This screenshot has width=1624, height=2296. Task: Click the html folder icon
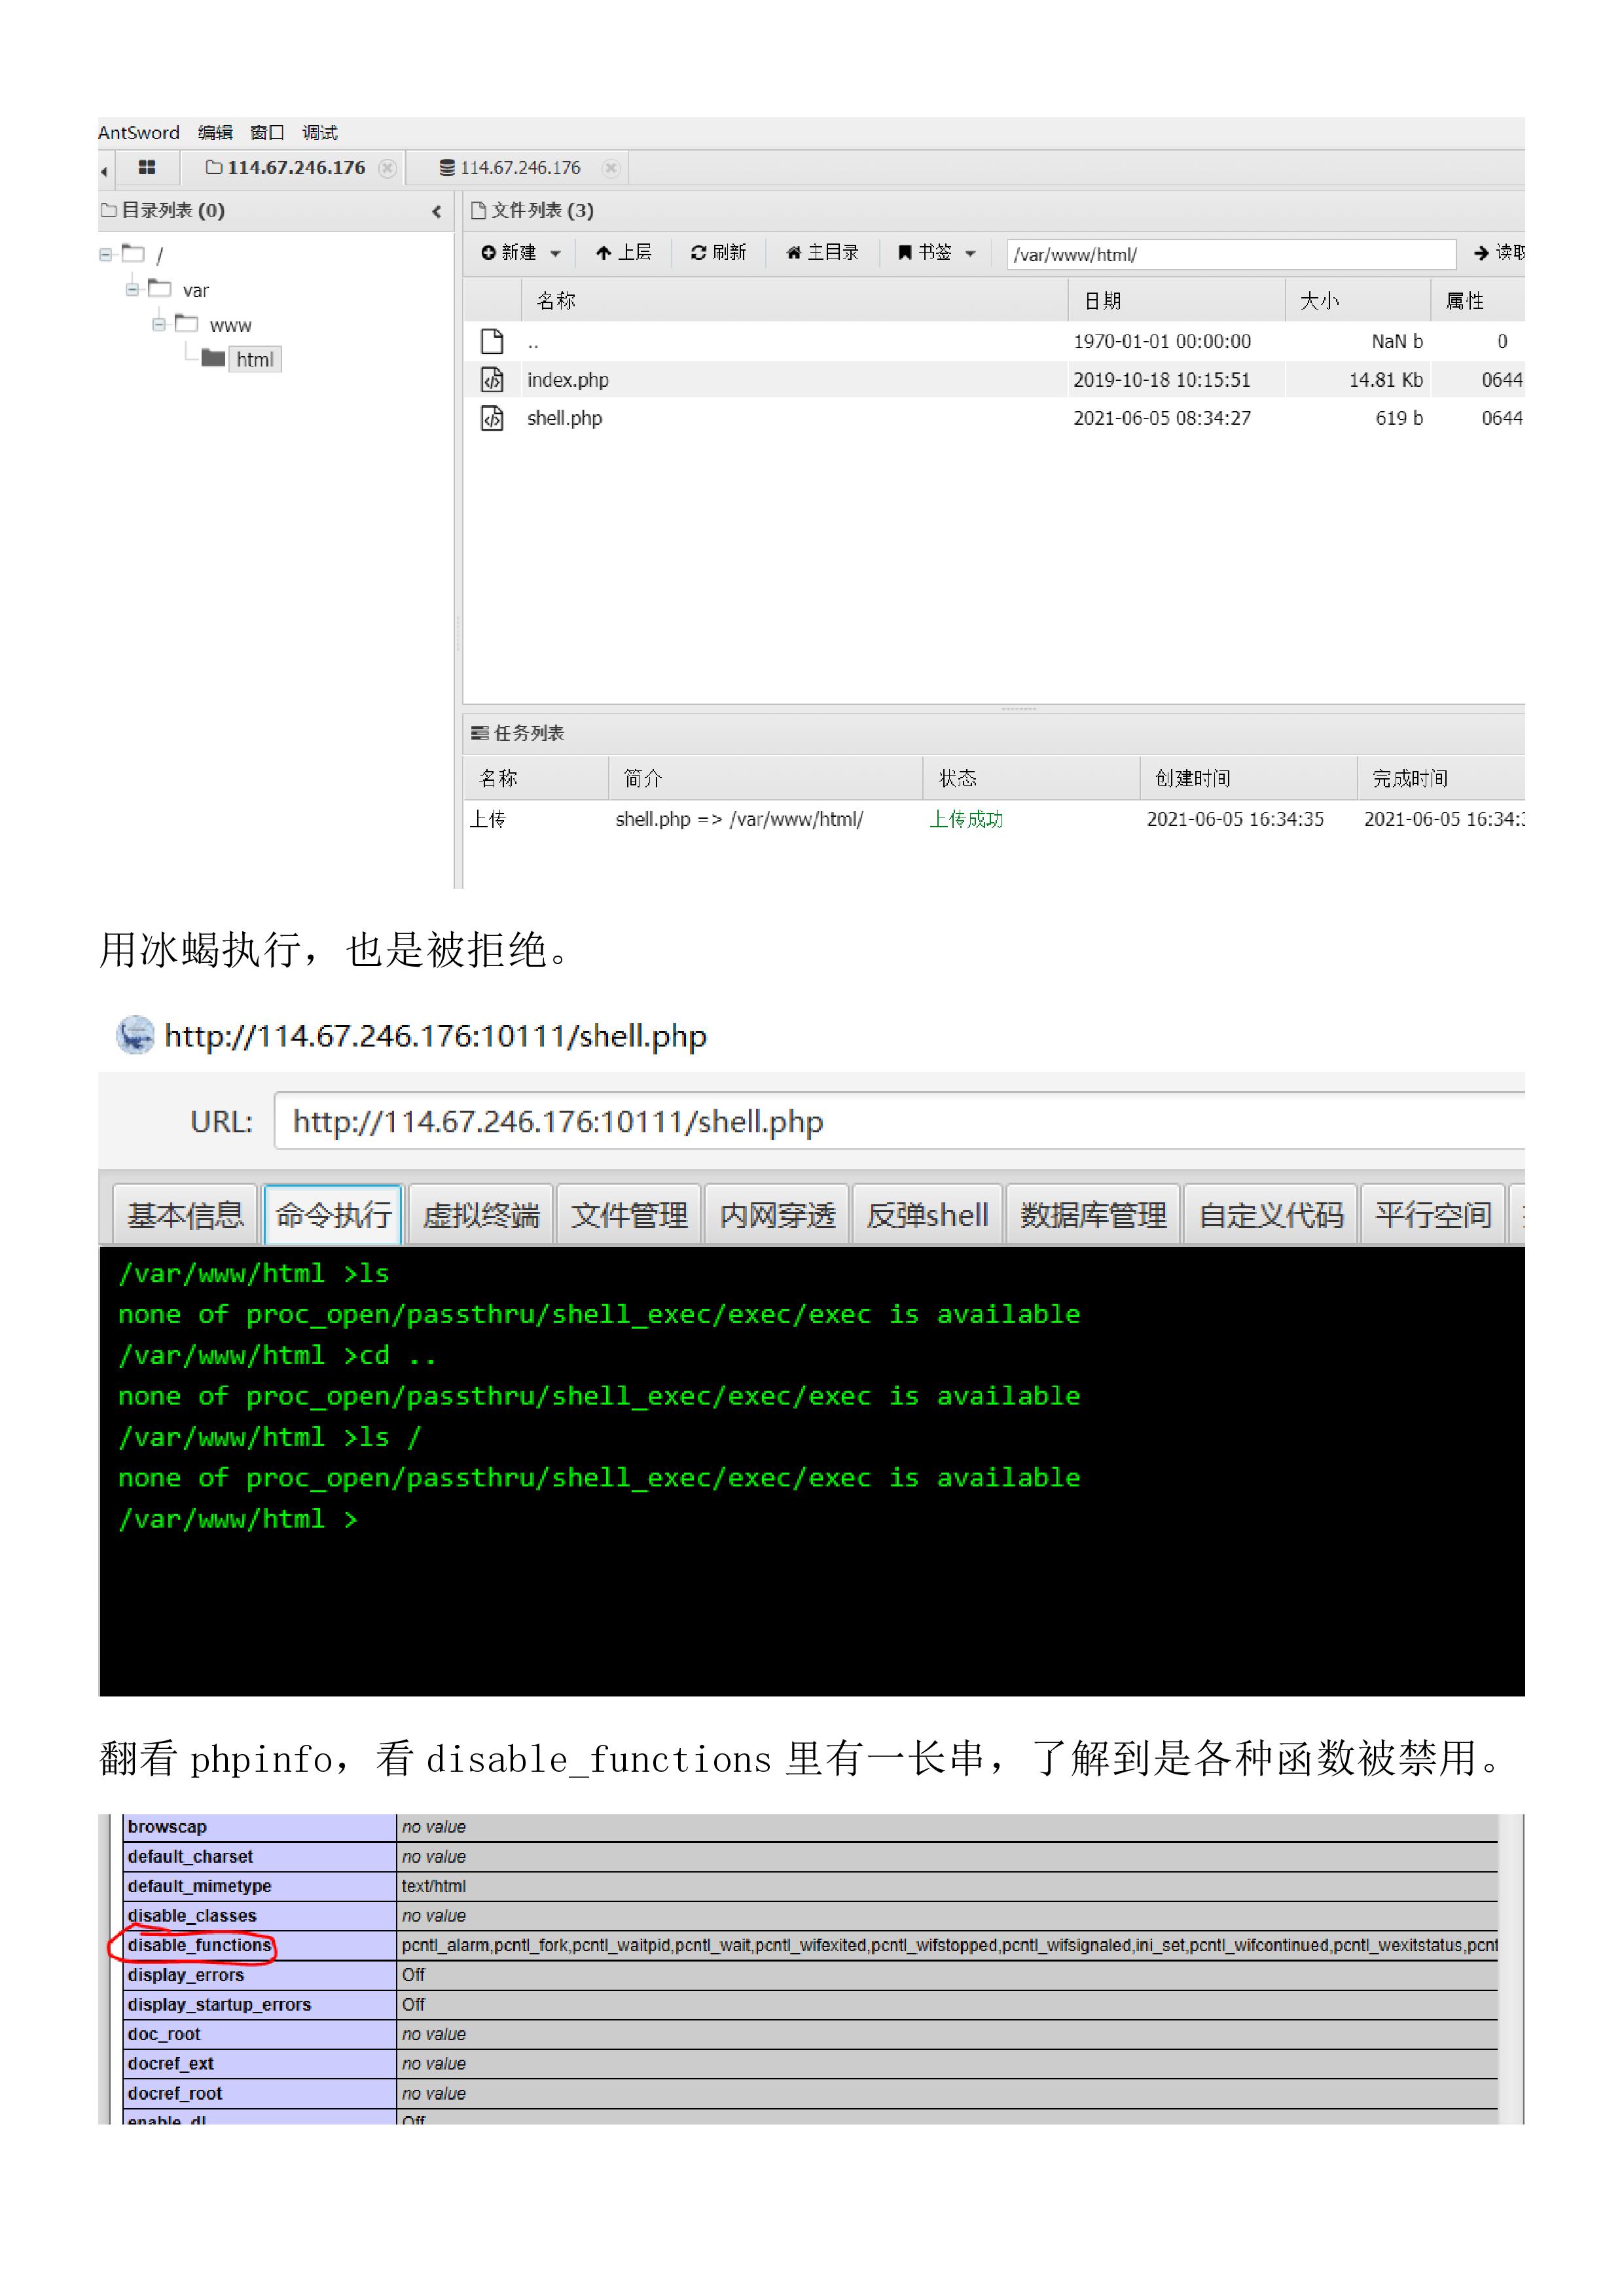pyautogui.click(x=213, y=357)
